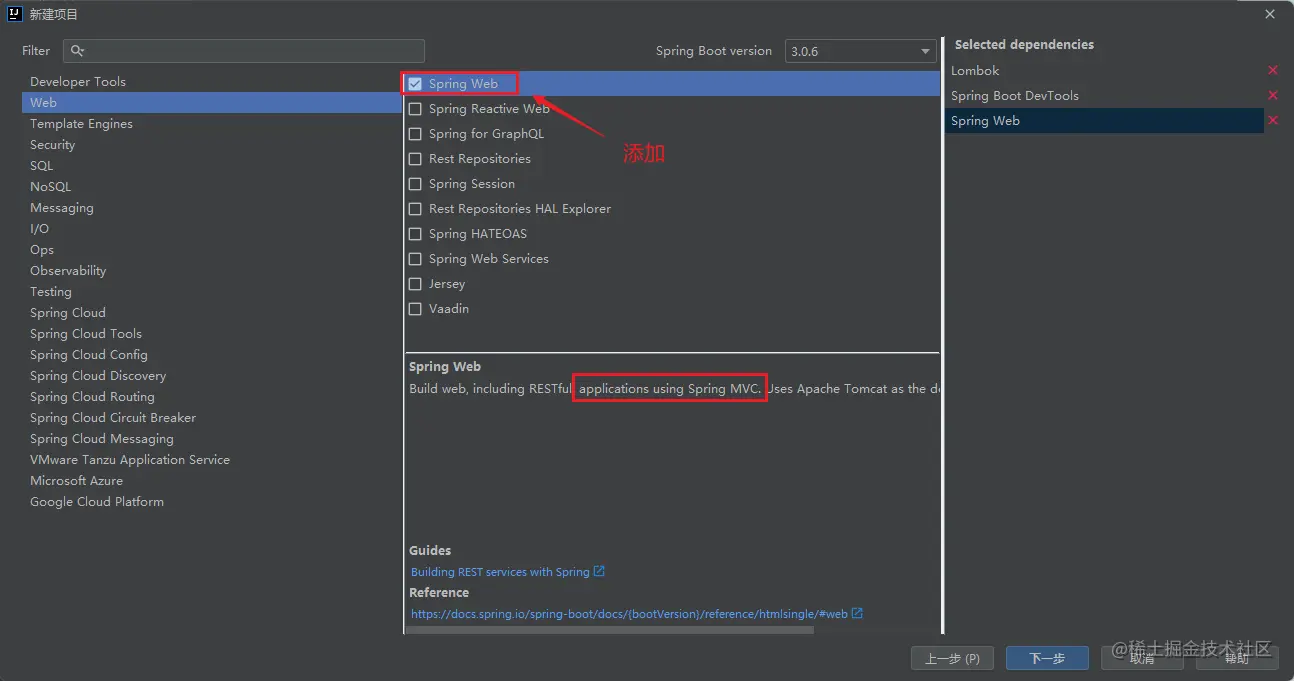Viewport: 1294px width, 681px height.
Task: Open Building REST services with Spring guide
Action: pyautogui.click(x=500, y=572)
